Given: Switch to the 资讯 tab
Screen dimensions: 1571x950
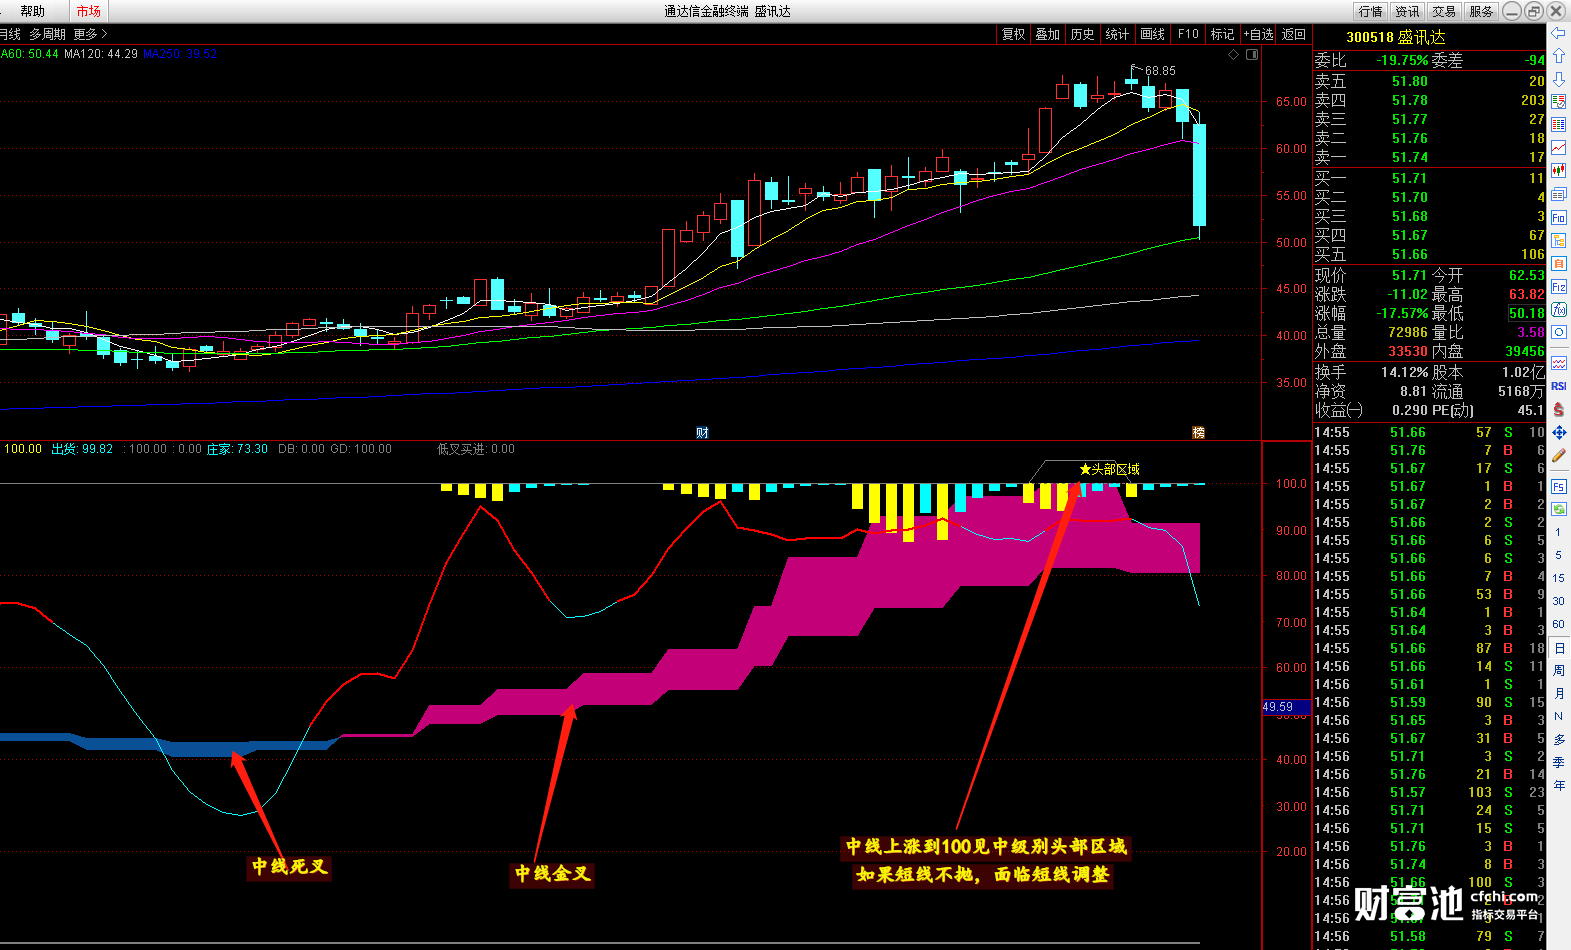Looking at the screenshot, I should click(x=1407, y=11).
